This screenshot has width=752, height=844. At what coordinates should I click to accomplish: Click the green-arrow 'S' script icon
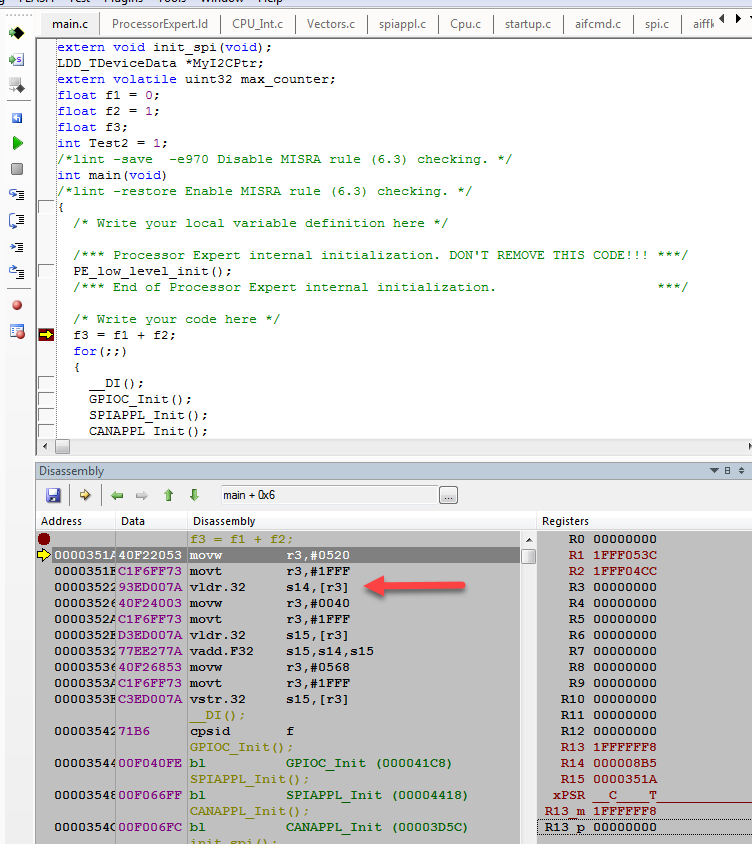pyautogui.click(x=17, y=59)
